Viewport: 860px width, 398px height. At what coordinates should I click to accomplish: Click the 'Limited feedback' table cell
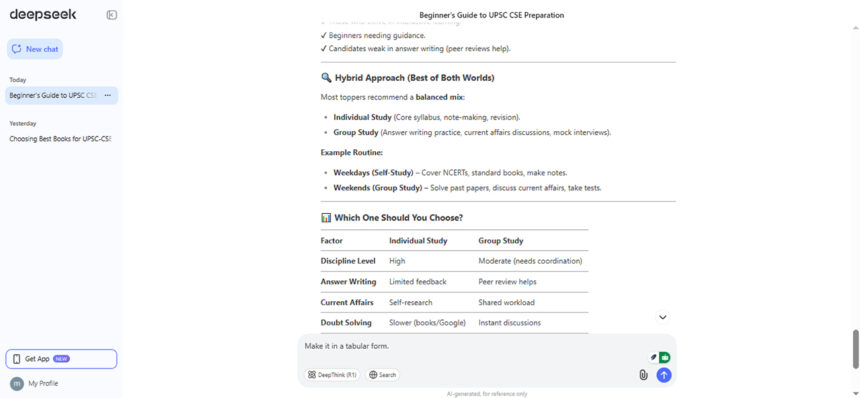tap(417, 282)
